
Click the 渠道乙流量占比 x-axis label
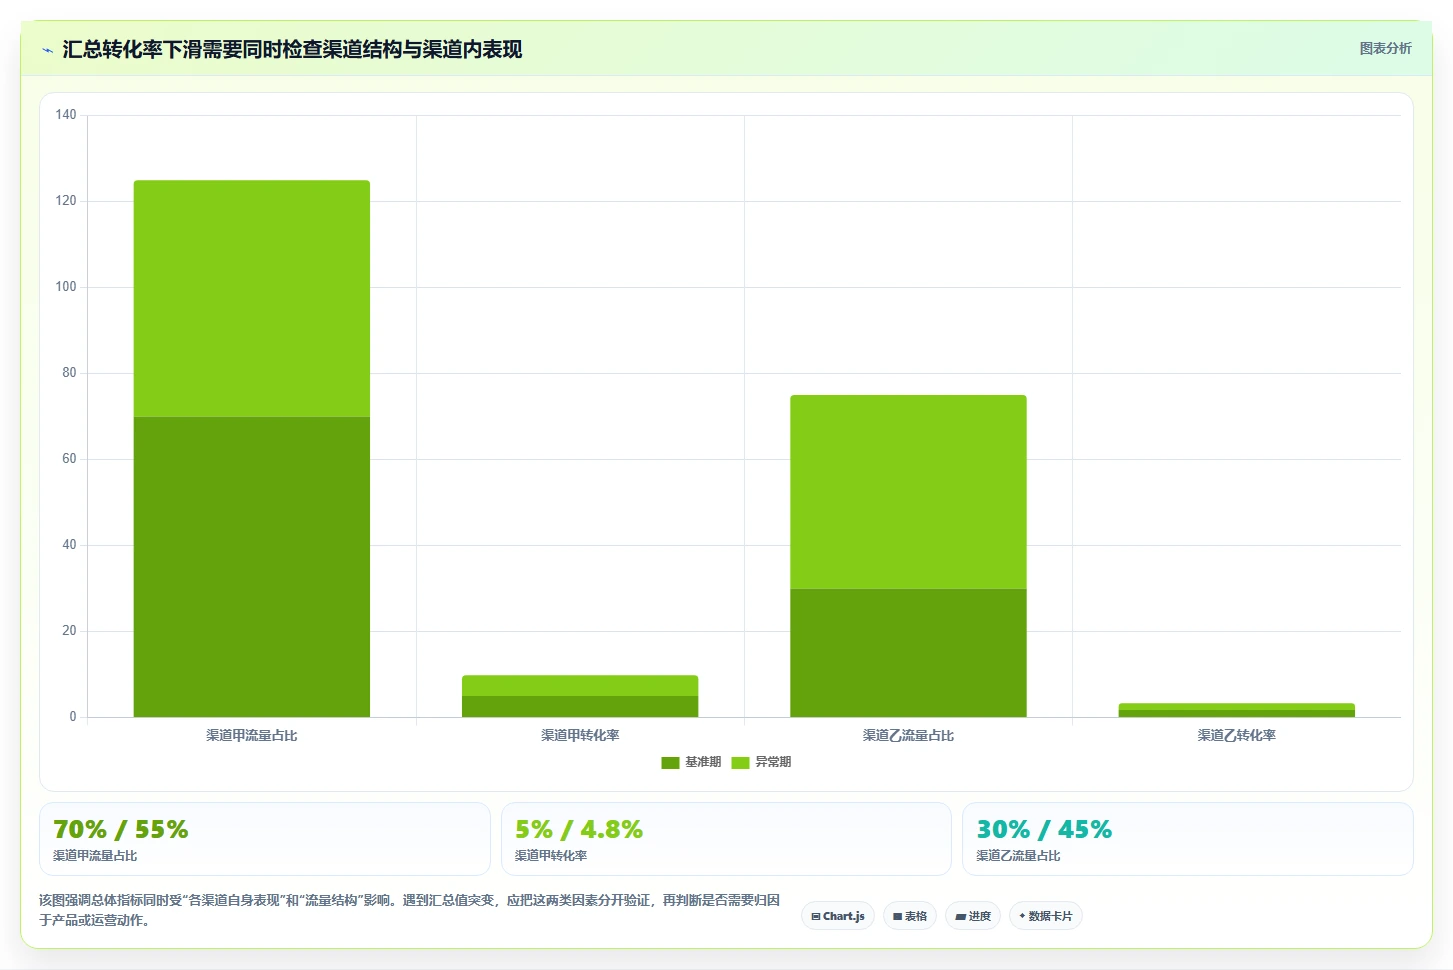[908, 735]
